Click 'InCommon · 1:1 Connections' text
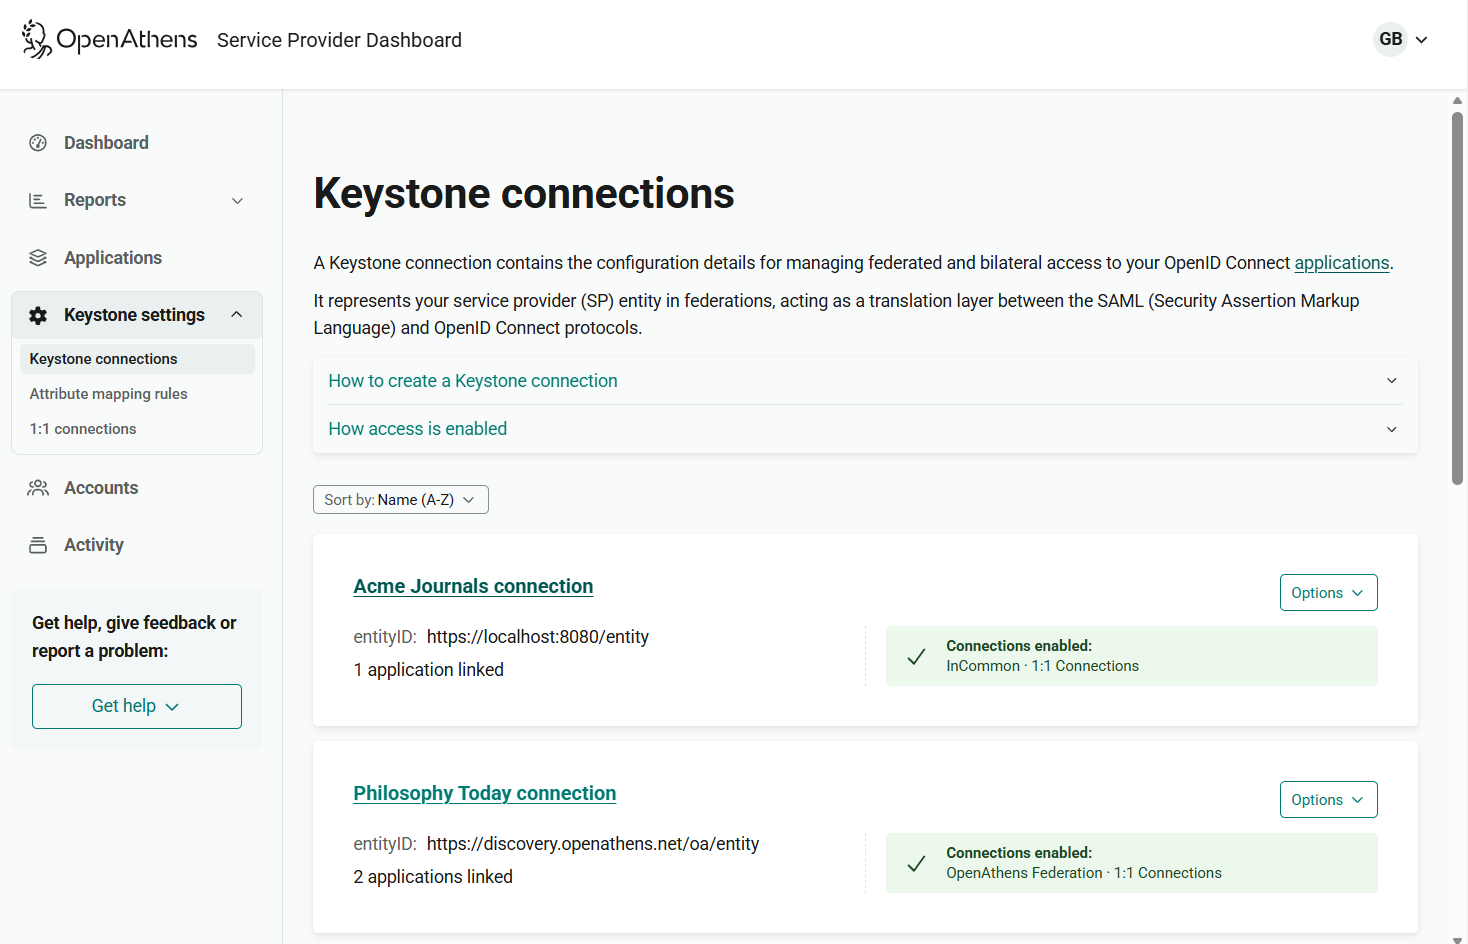 coord(1042,666)
